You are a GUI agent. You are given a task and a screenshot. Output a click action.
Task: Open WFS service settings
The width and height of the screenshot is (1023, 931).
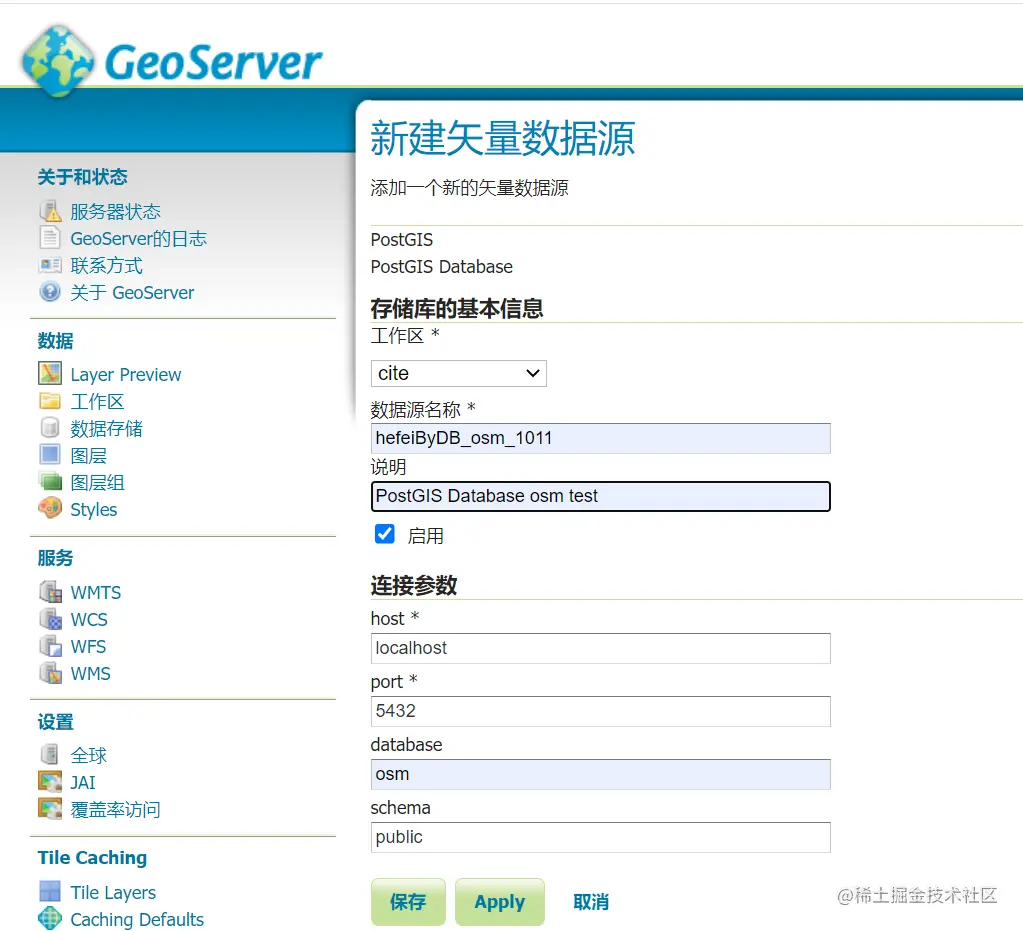pyautogui.click(x=88, y=647)
